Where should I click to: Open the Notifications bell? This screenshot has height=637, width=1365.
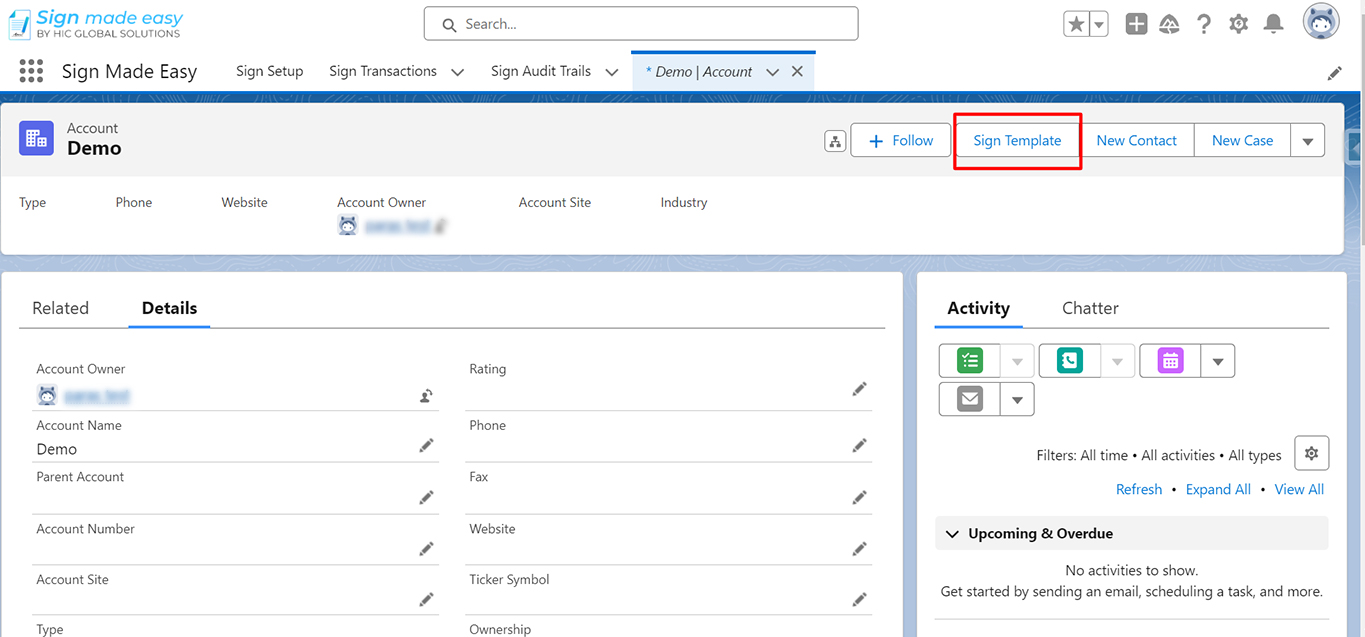pyautogui.click(x=1273, y=25)
